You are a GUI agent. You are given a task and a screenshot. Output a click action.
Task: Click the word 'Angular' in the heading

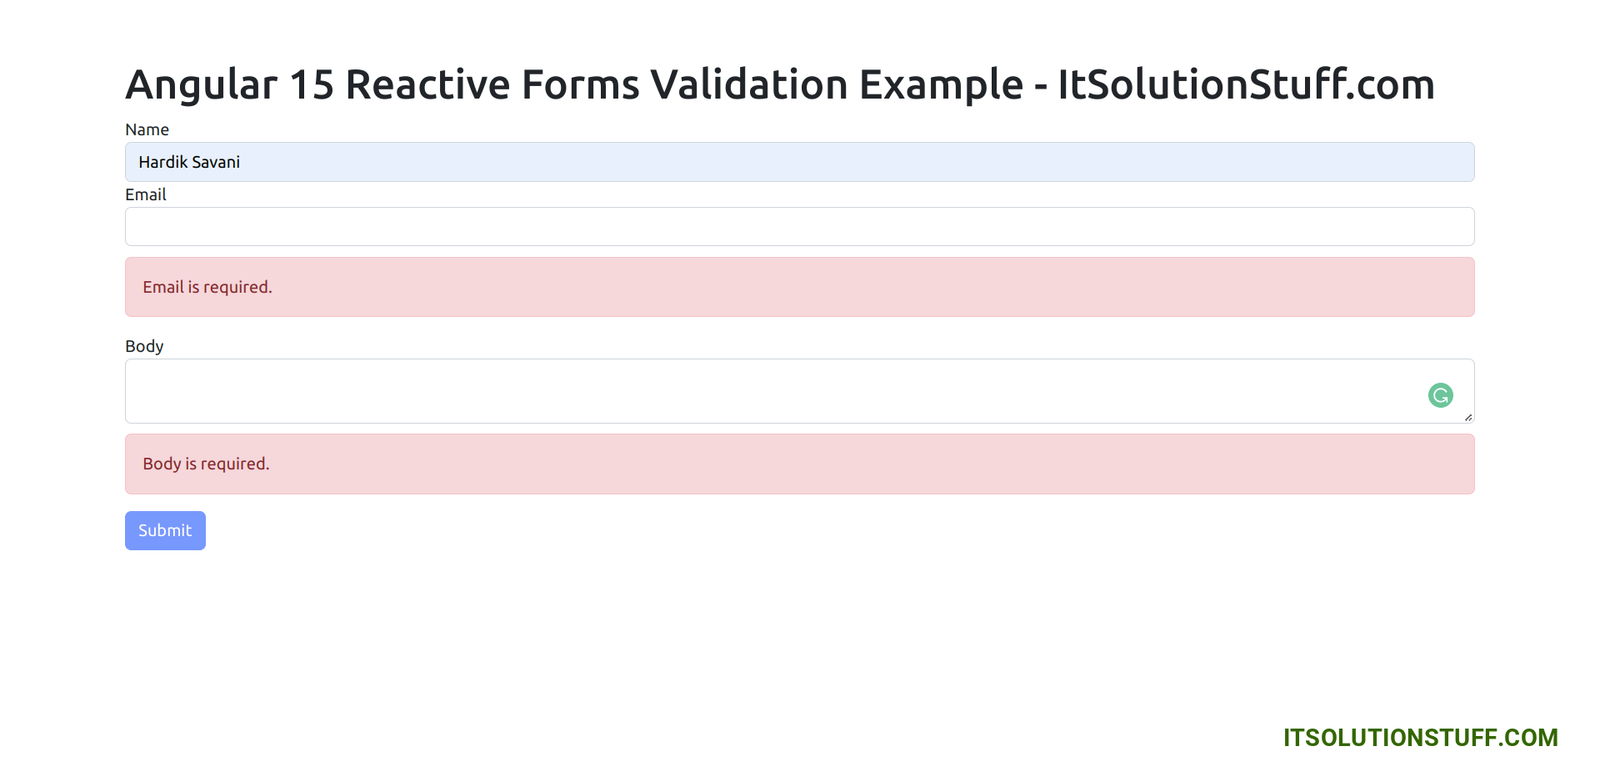201,86
